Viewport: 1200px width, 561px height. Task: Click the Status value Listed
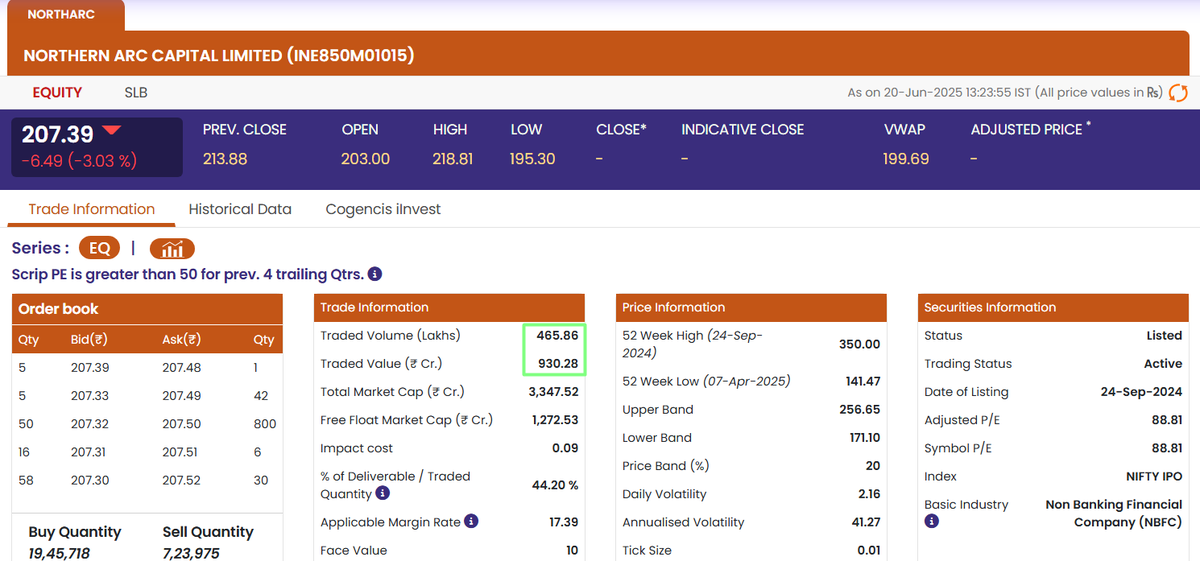click(x=1164, y=336)
